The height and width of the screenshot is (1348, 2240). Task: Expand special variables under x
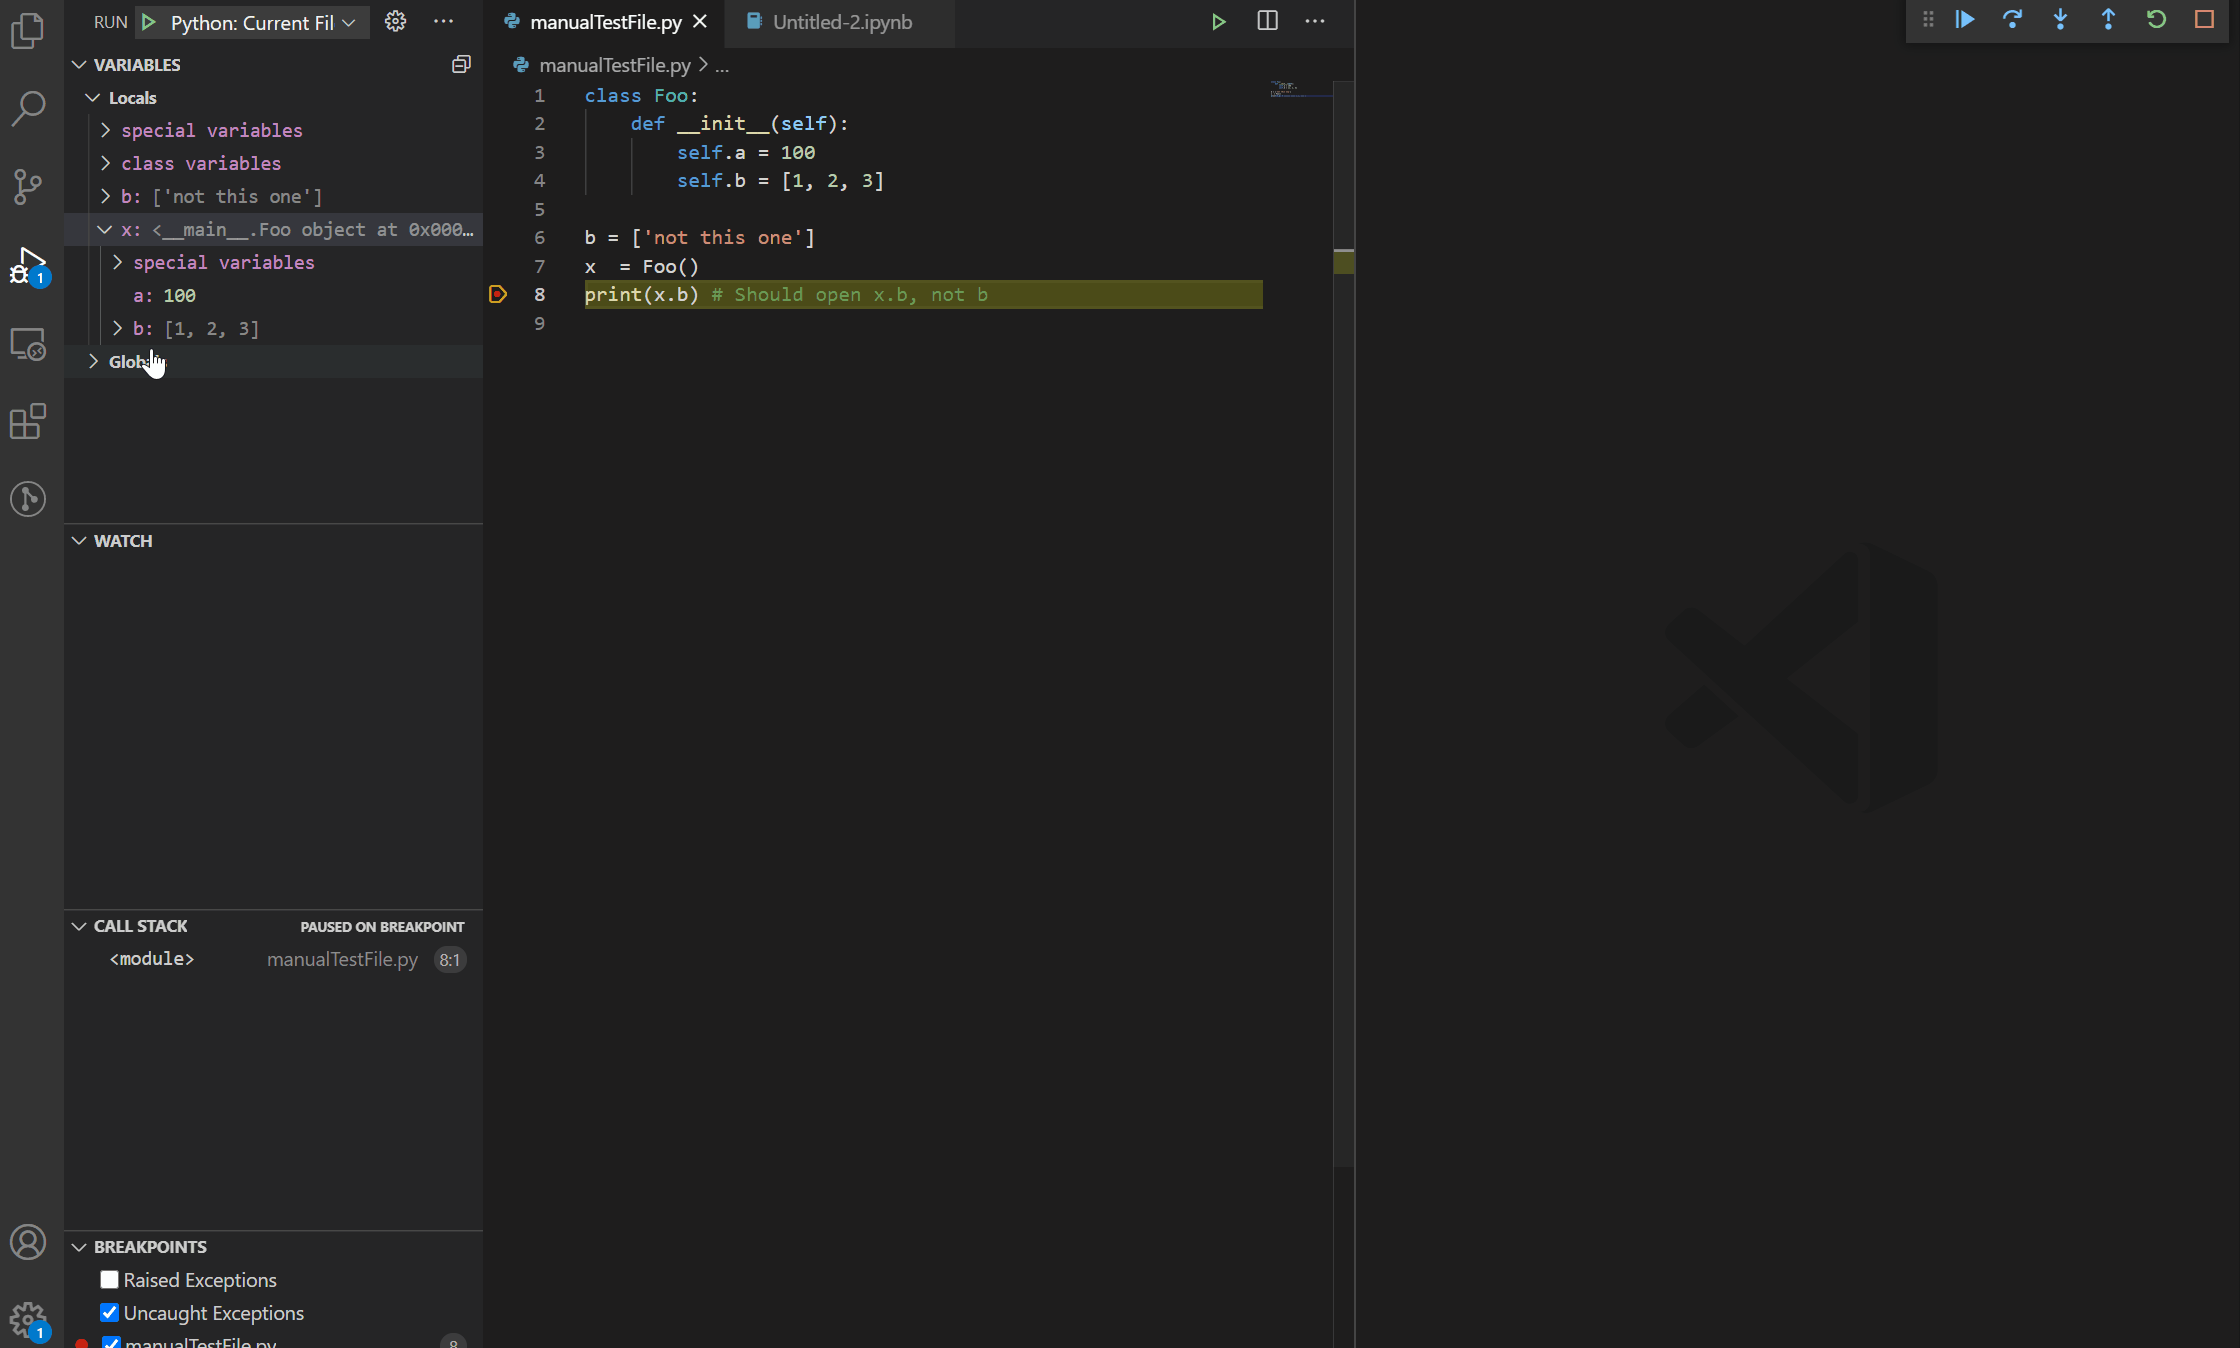coord(117,262)
